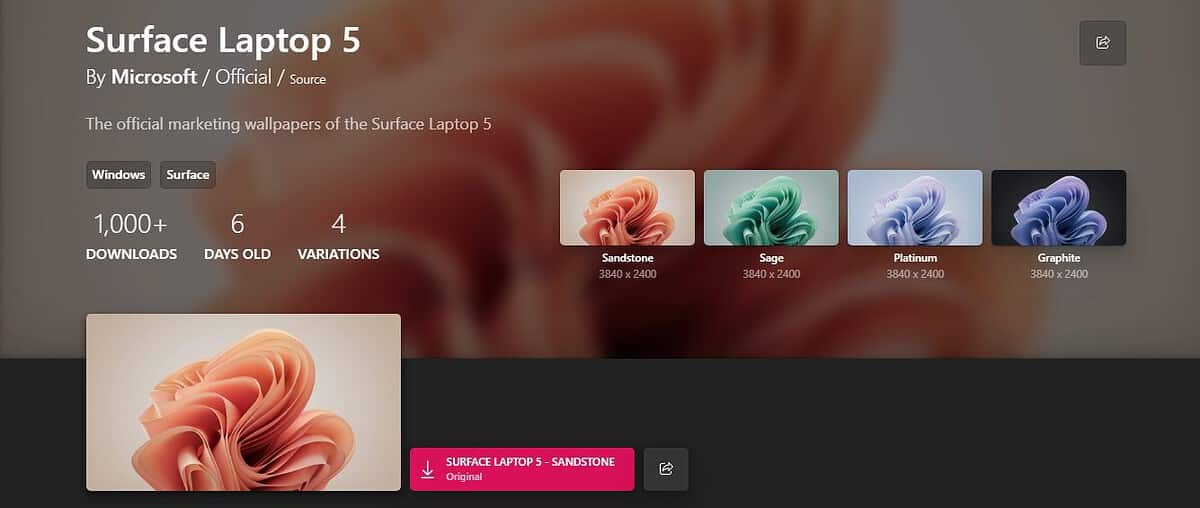Click the Graphite label under thumbnail
Viewport: 1200px width, 508px height.
pos(1059,258)
